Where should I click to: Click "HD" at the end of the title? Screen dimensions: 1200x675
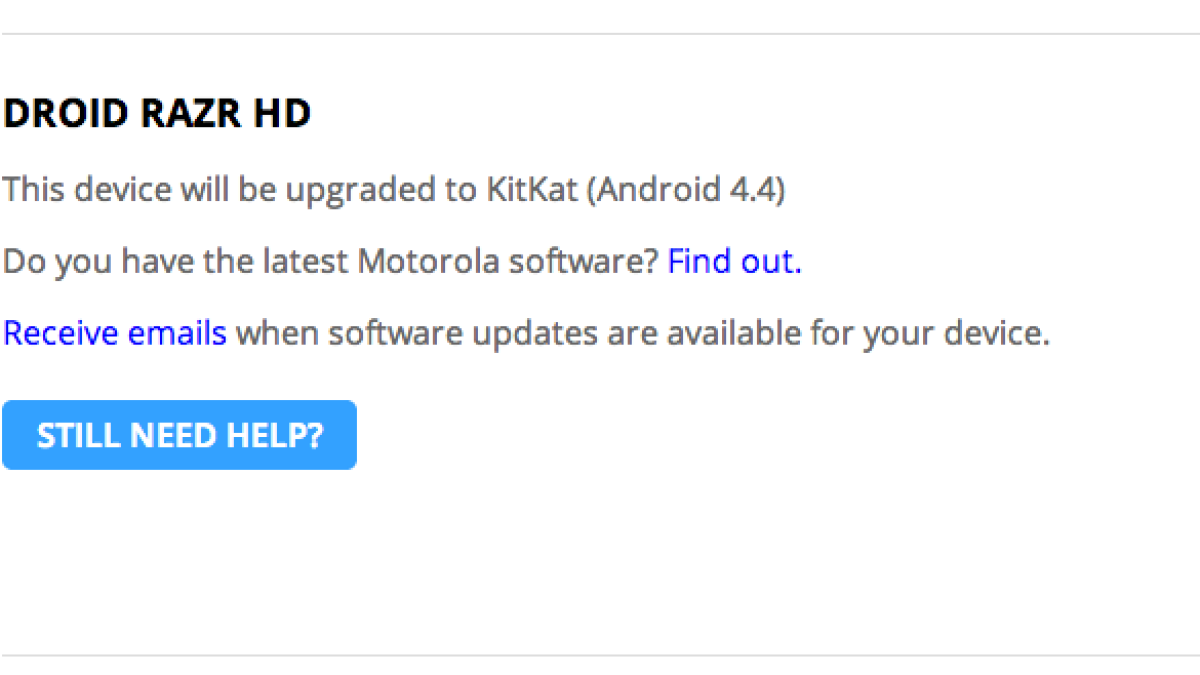click(287, 114)
